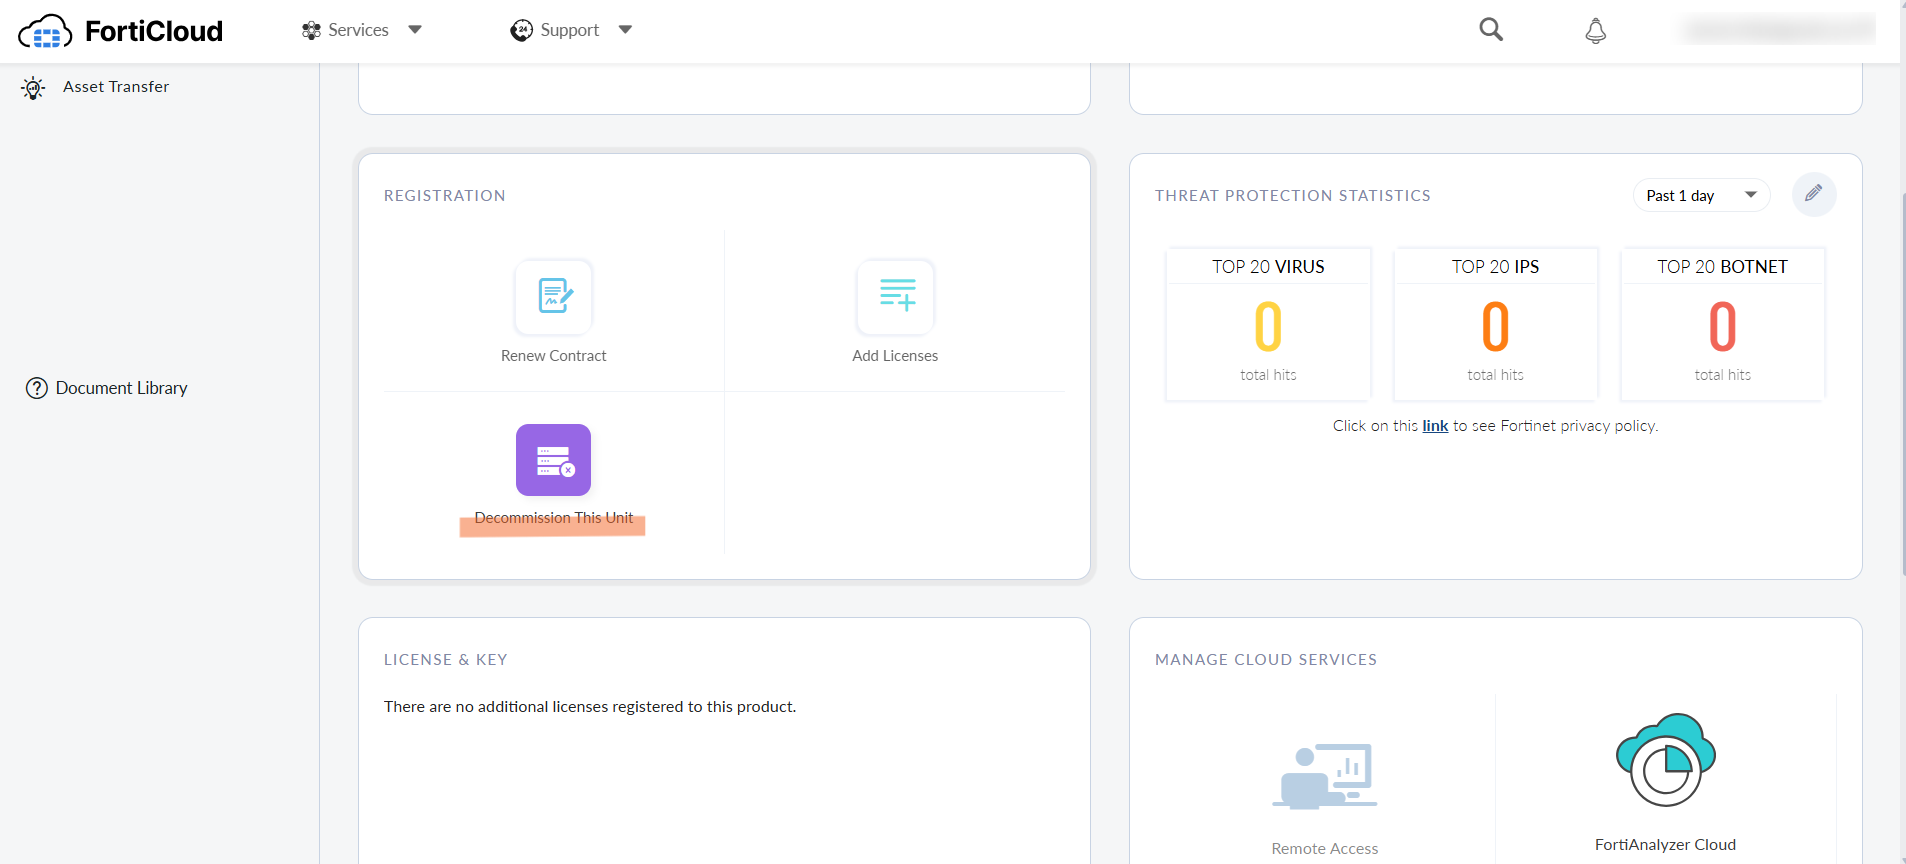Click the REGISTRATION section heading

point(445,196)
